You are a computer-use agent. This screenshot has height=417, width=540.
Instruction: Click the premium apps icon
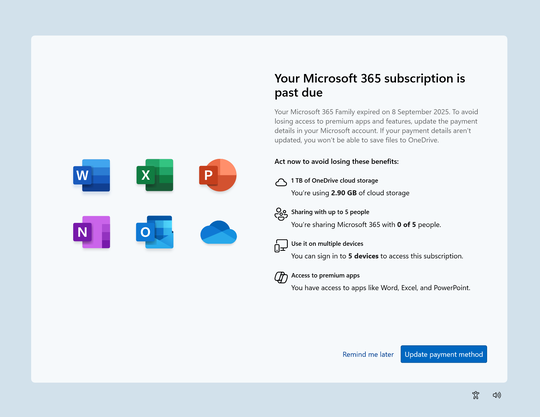pos(281,277)
